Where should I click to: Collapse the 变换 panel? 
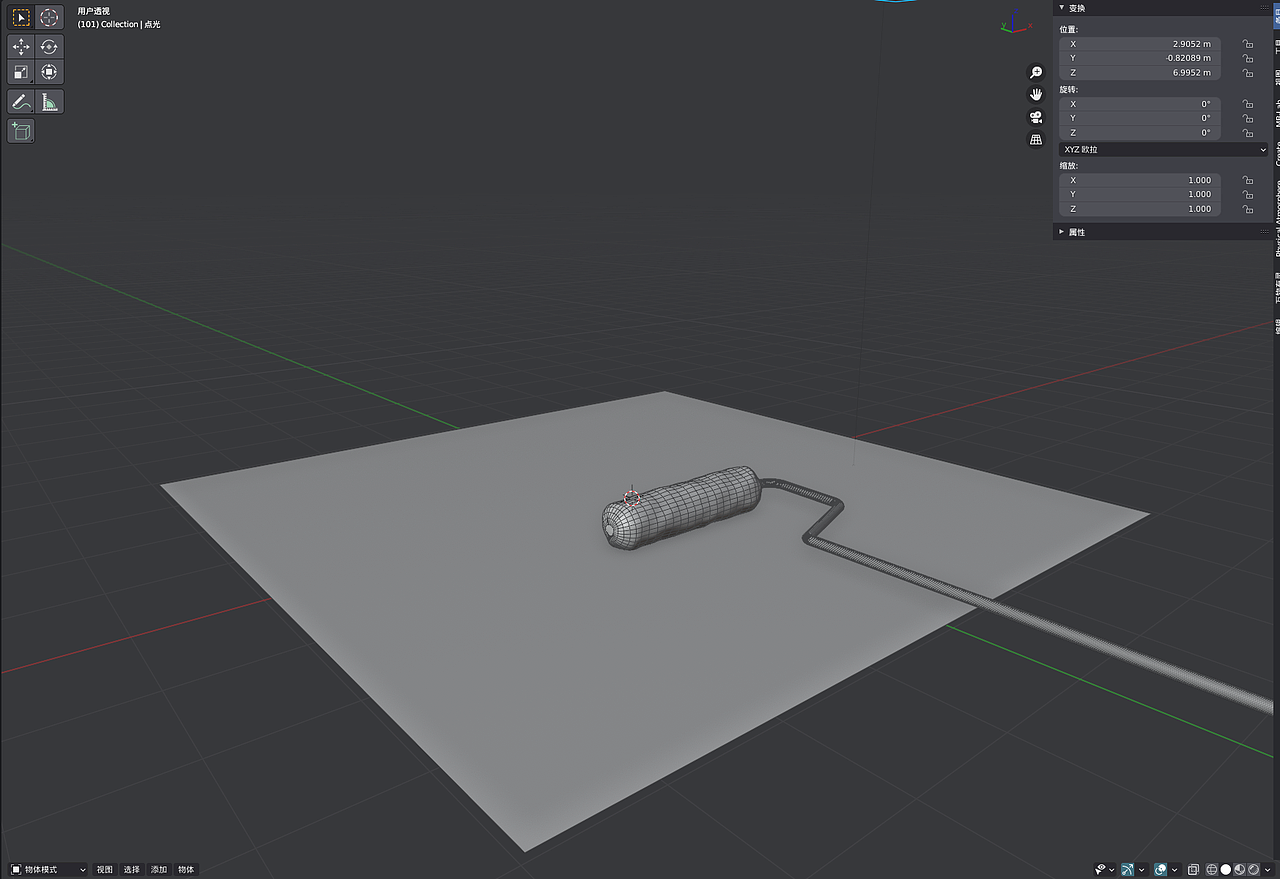(1062, 8)
